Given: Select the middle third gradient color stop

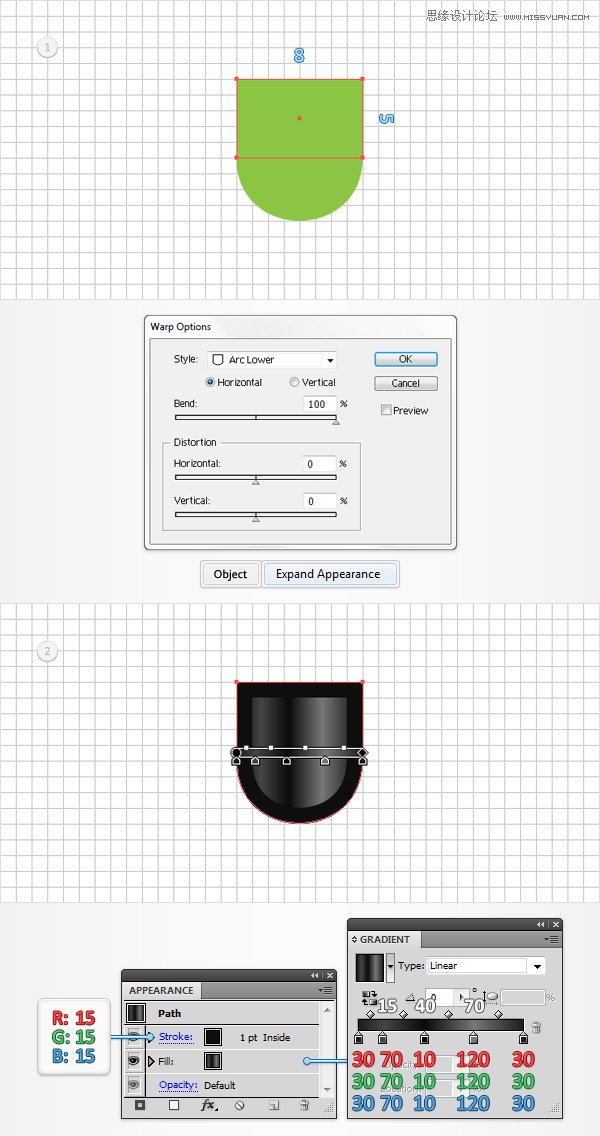Looking at the screenshot, I should pyautogui.click(x=425, y=1039).
